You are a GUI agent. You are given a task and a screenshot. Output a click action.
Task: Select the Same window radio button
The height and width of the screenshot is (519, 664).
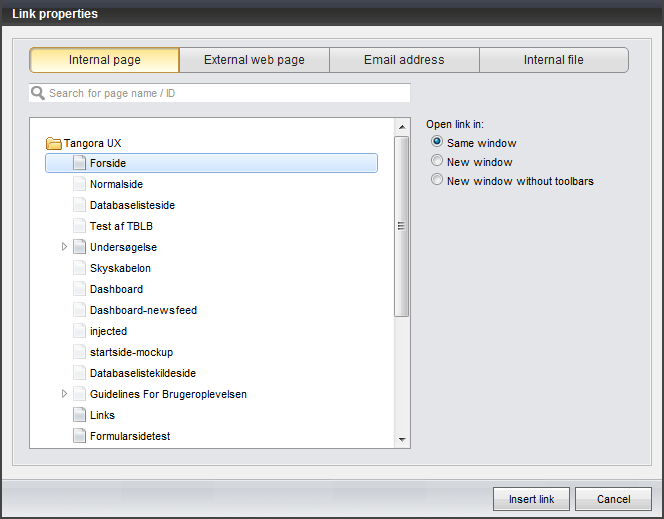(x=437, y=141)
